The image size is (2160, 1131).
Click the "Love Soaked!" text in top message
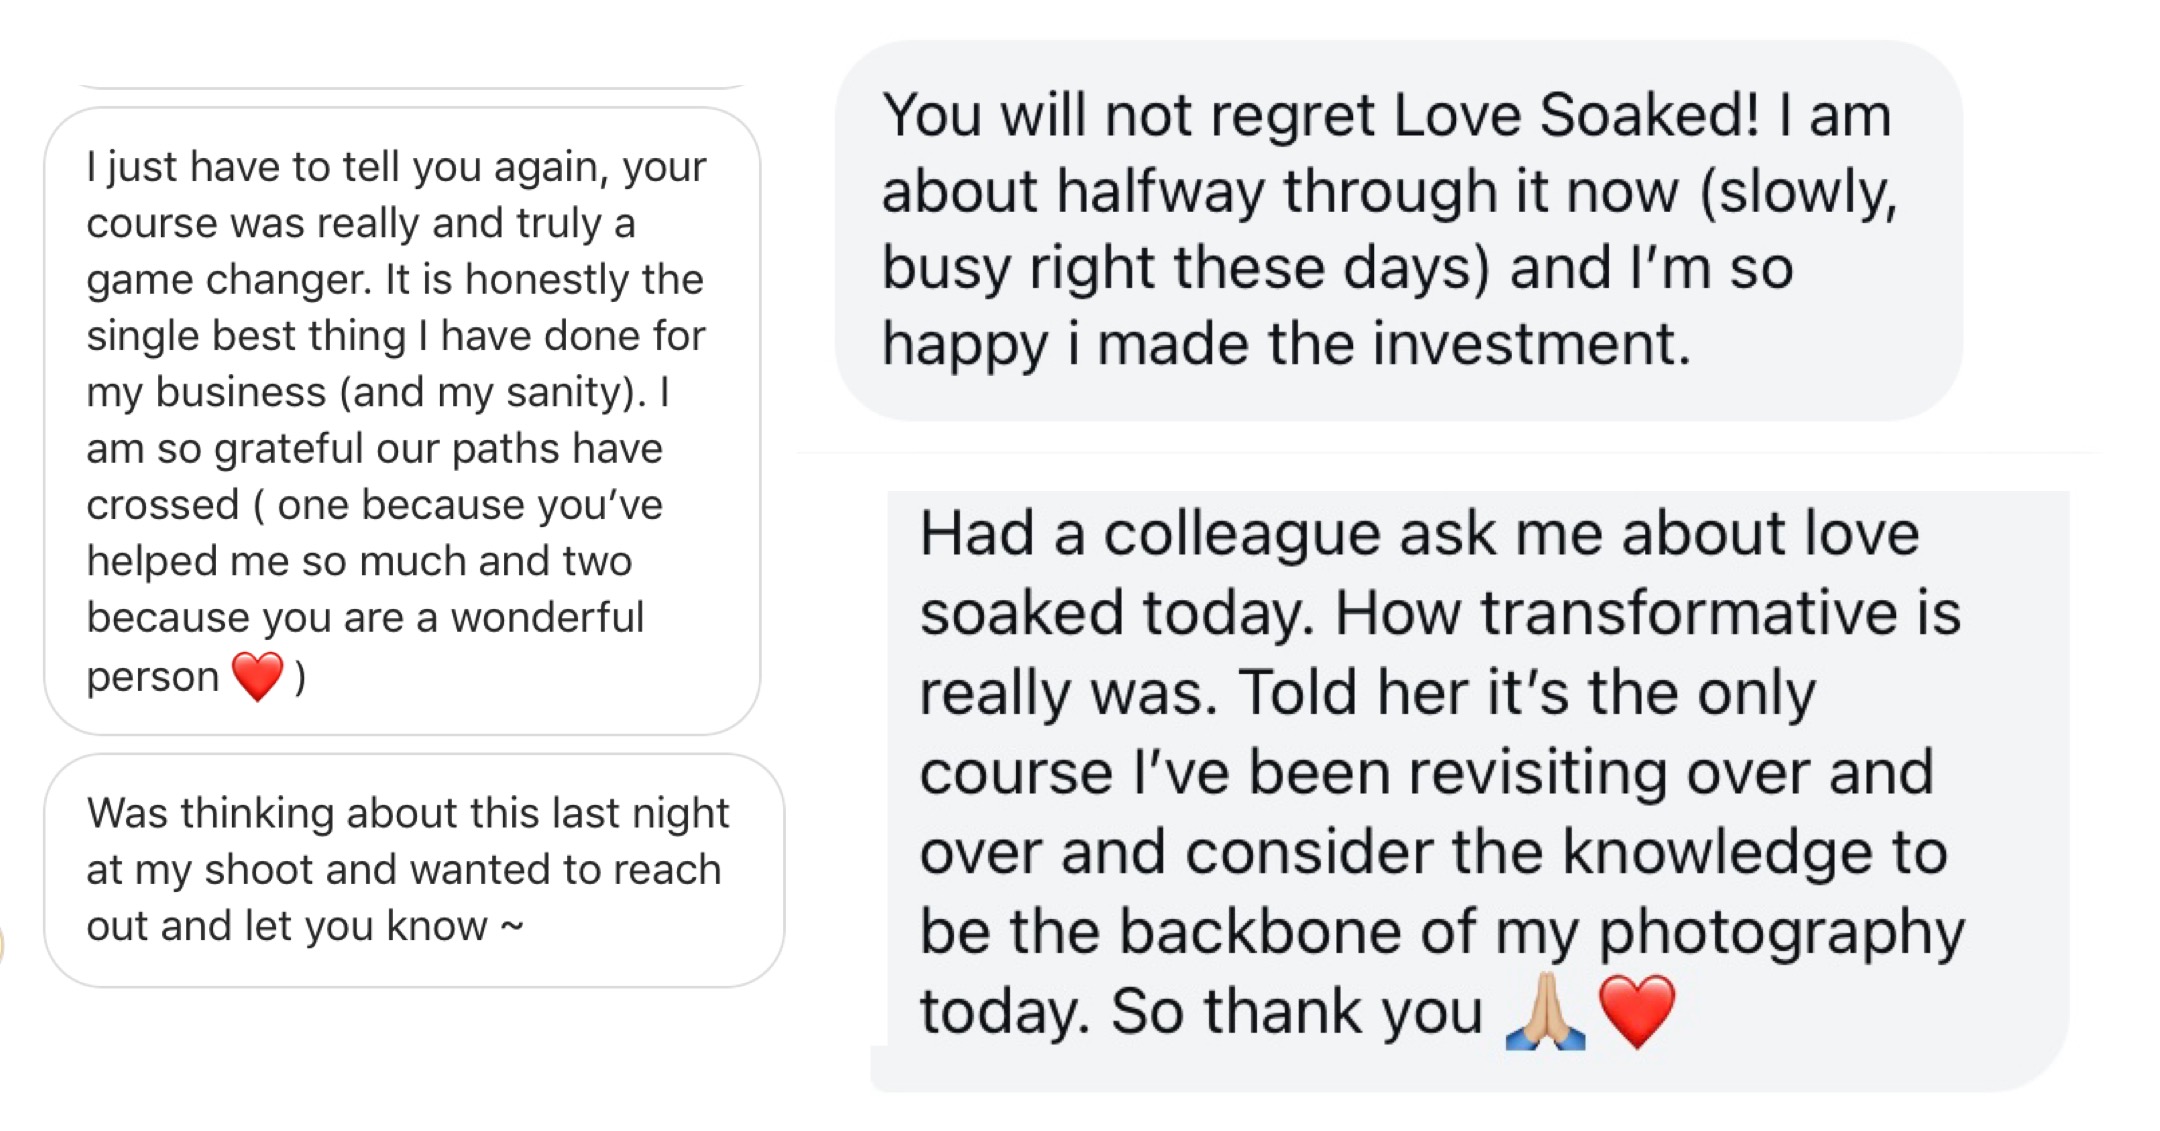1575,116
